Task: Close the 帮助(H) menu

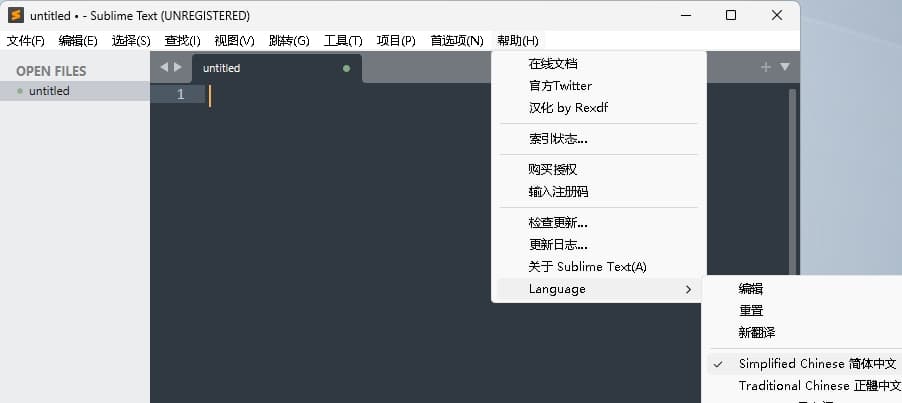Action: coord(518,41)
